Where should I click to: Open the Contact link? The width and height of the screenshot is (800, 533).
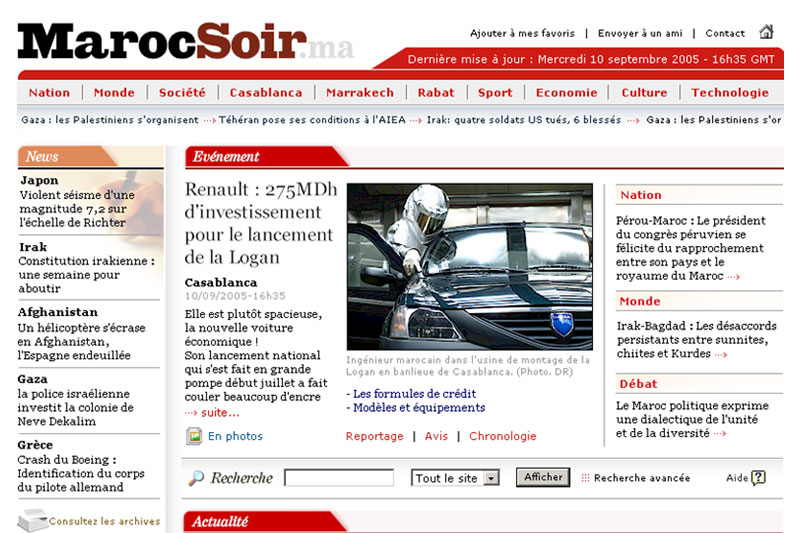[x=725, y=33]
